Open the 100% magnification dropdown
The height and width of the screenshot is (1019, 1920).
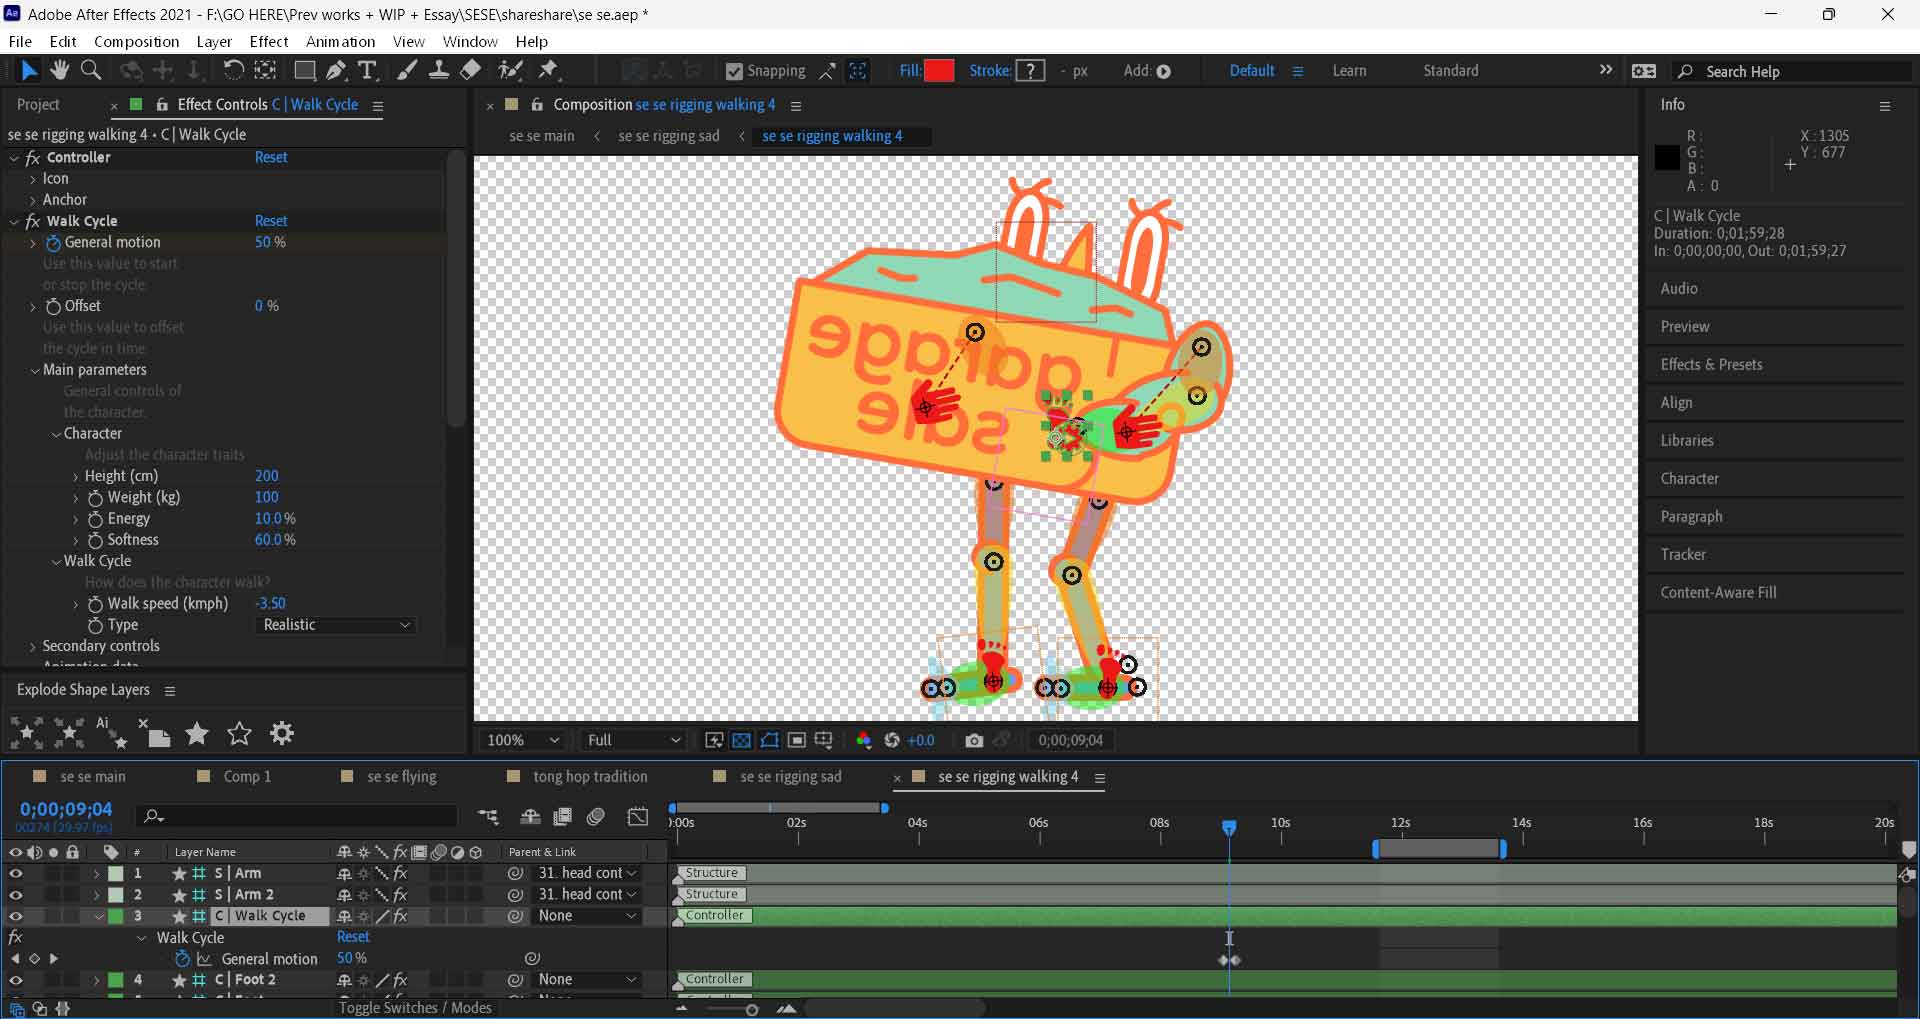click(x=522, y=740)
